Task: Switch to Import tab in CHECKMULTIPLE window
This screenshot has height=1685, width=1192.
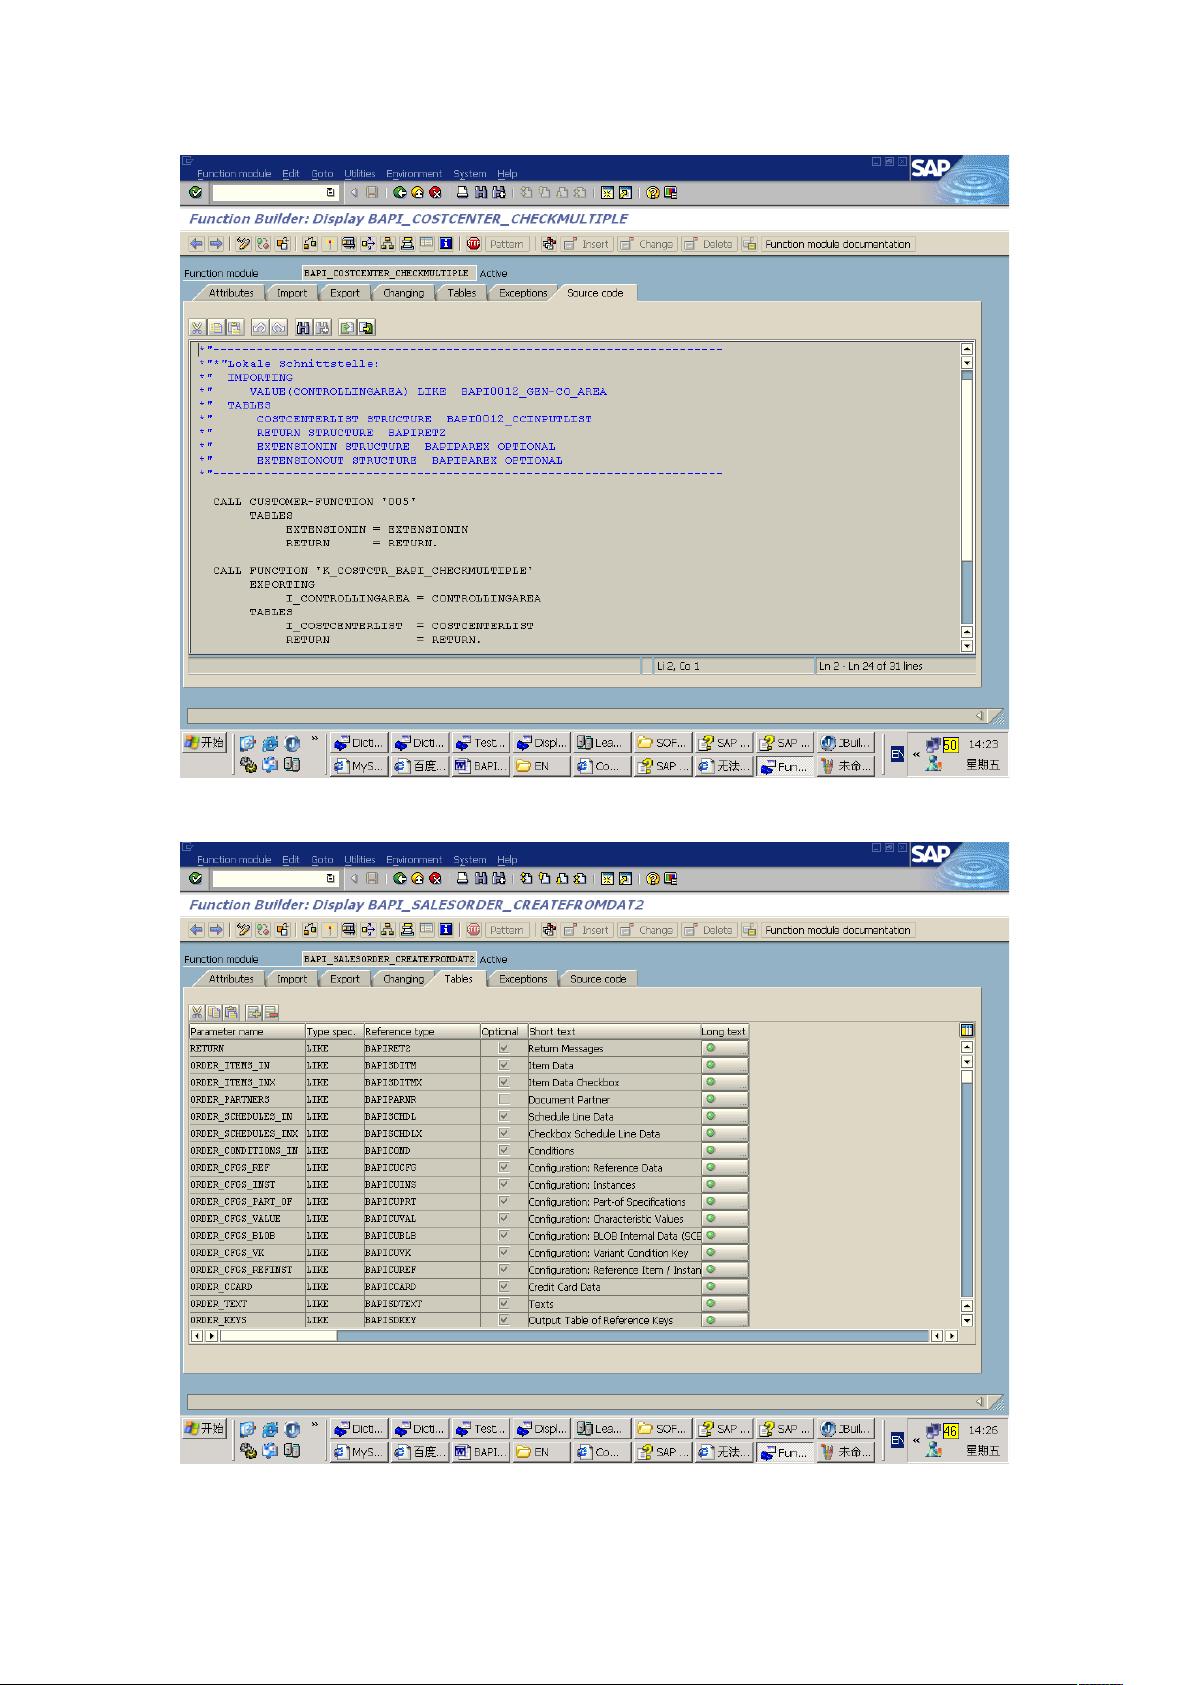Action: [x=292, y=293]
